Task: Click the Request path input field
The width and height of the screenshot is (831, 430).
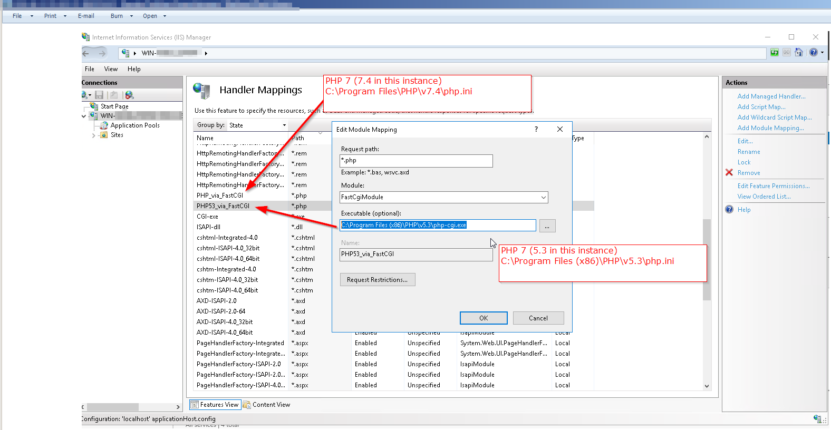Action: tap(416, 161)
